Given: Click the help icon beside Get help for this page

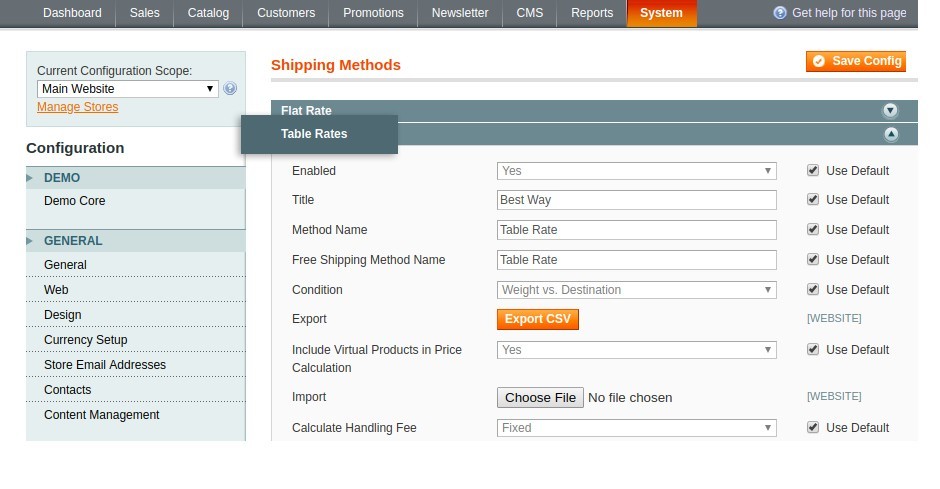Looking at the screenshot, I should [779, 13].
